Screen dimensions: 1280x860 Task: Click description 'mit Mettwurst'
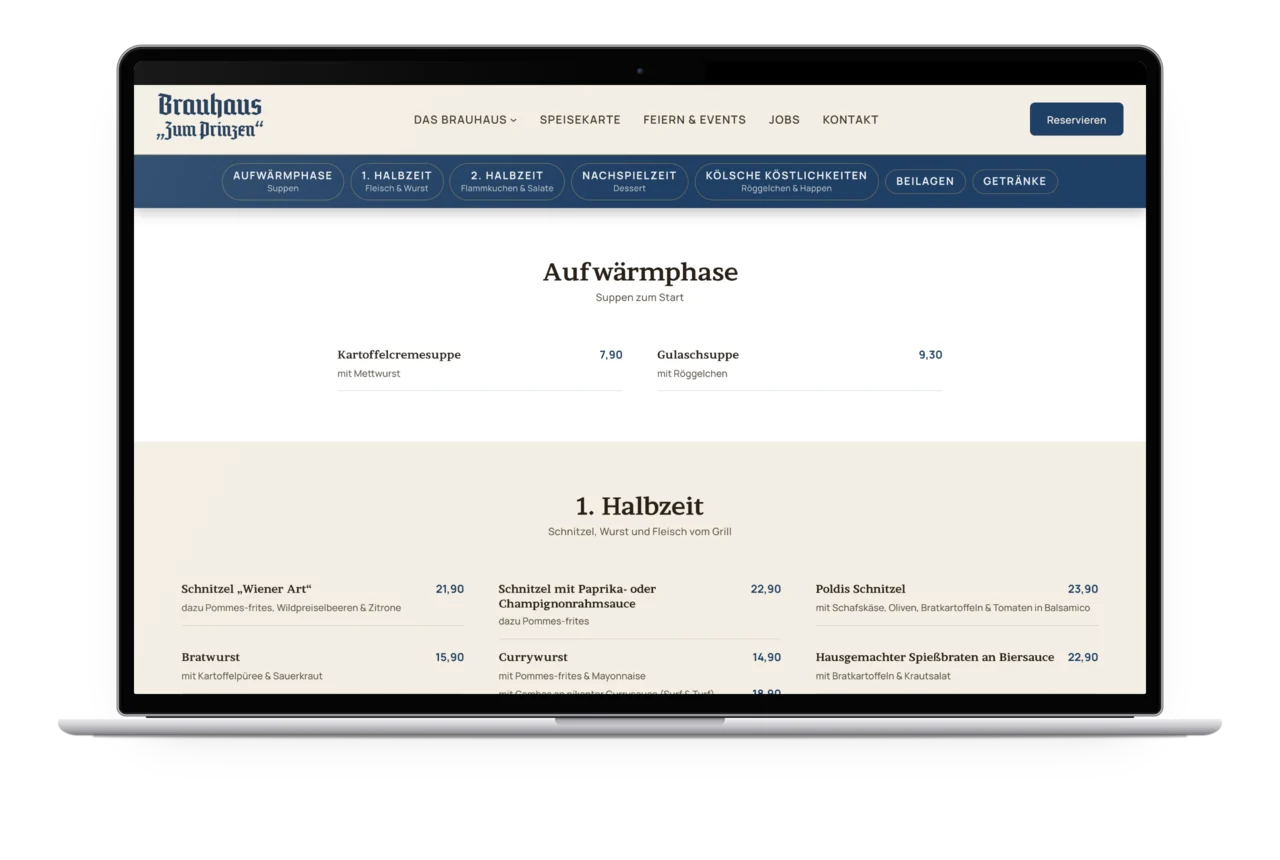(x=369, y=374)
